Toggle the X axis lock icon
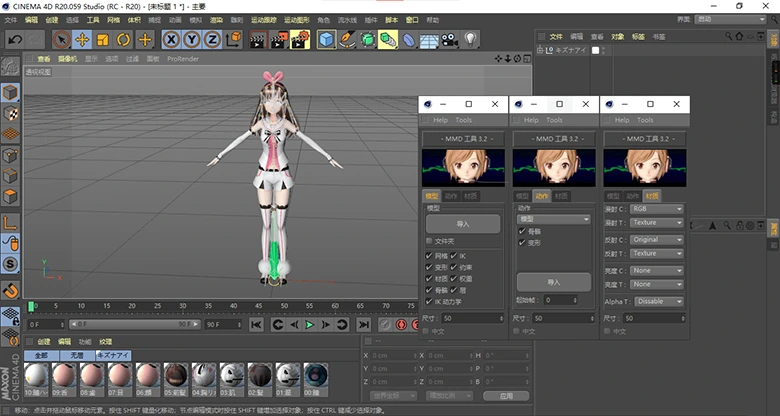 [x=171, y=39]
